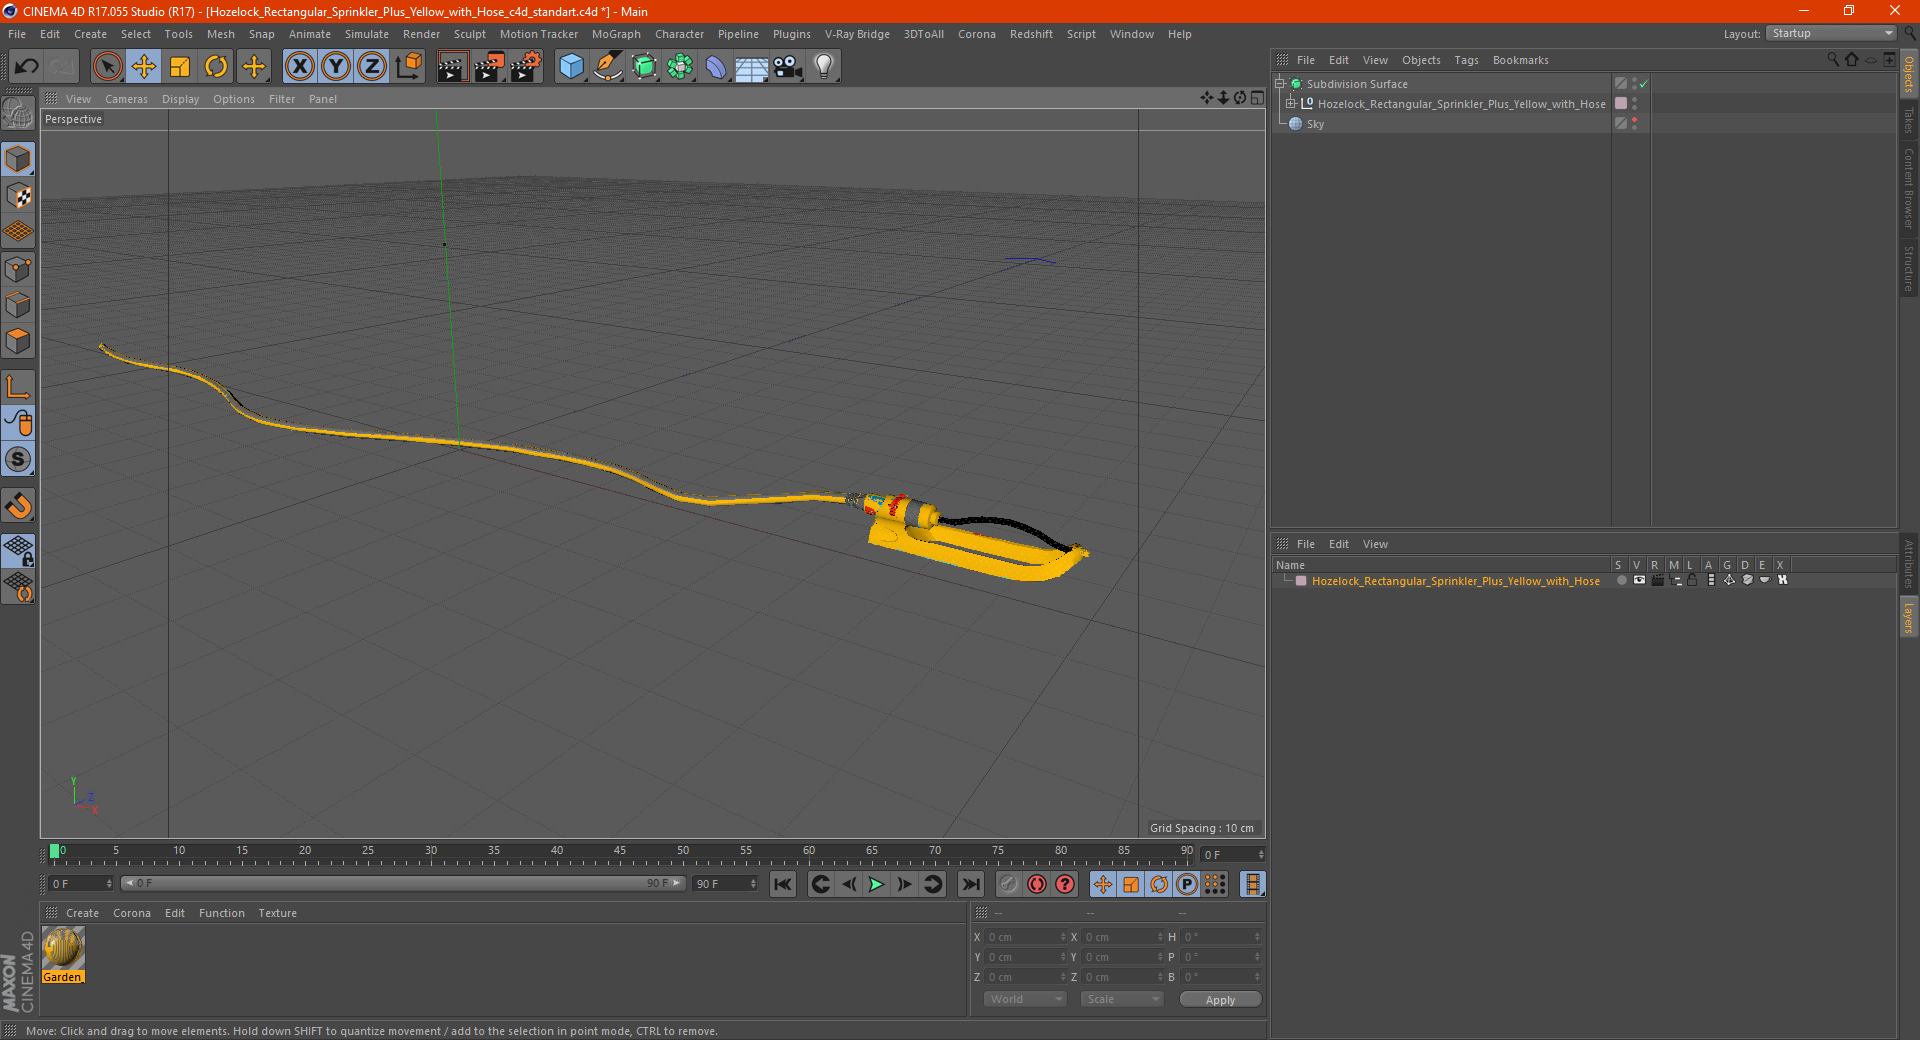Screen dimensions: 1920x1040
Task: Open Edit Render Settings icon
Action: point(526,67)
